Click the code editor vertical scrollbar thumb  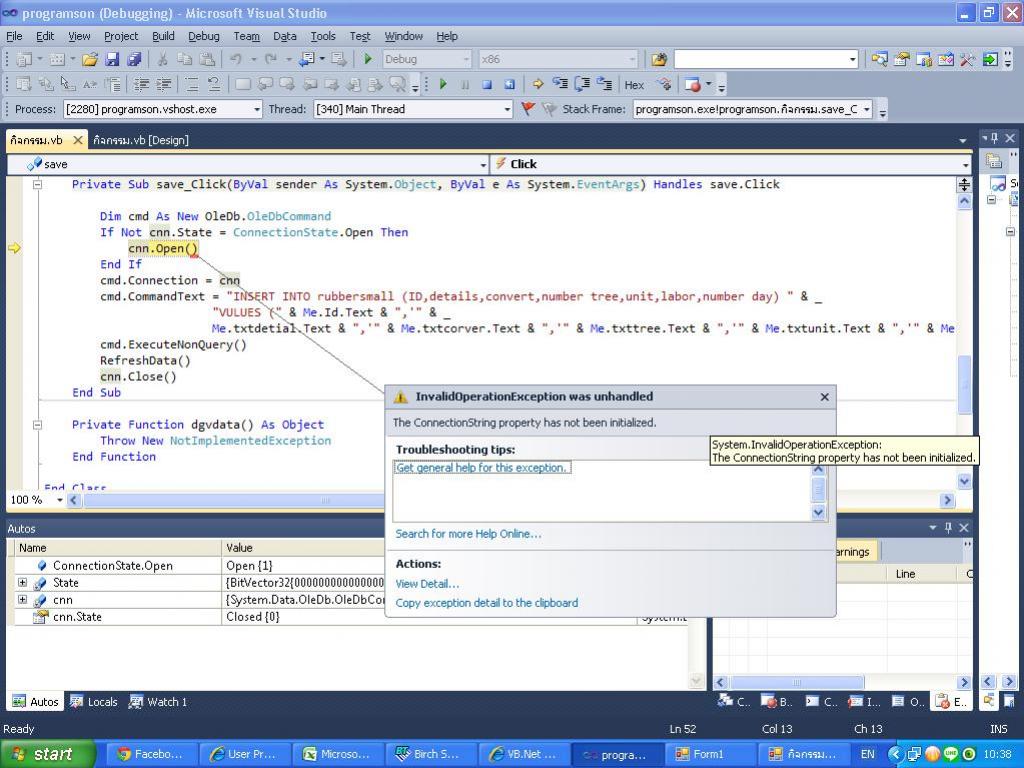(965, 384)
